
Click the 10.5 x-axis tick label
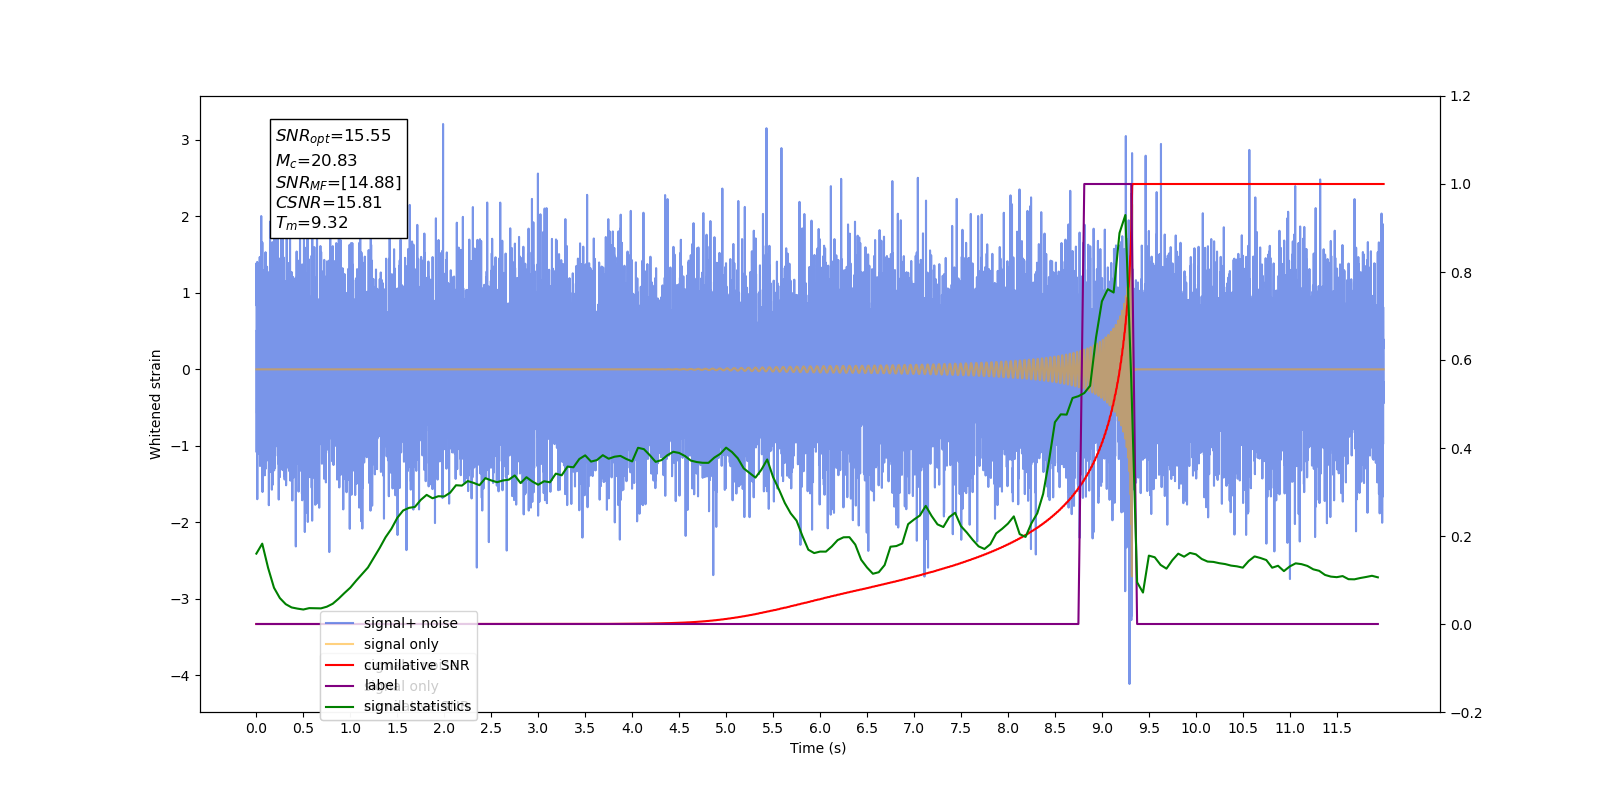click(x=1243, y=728)
